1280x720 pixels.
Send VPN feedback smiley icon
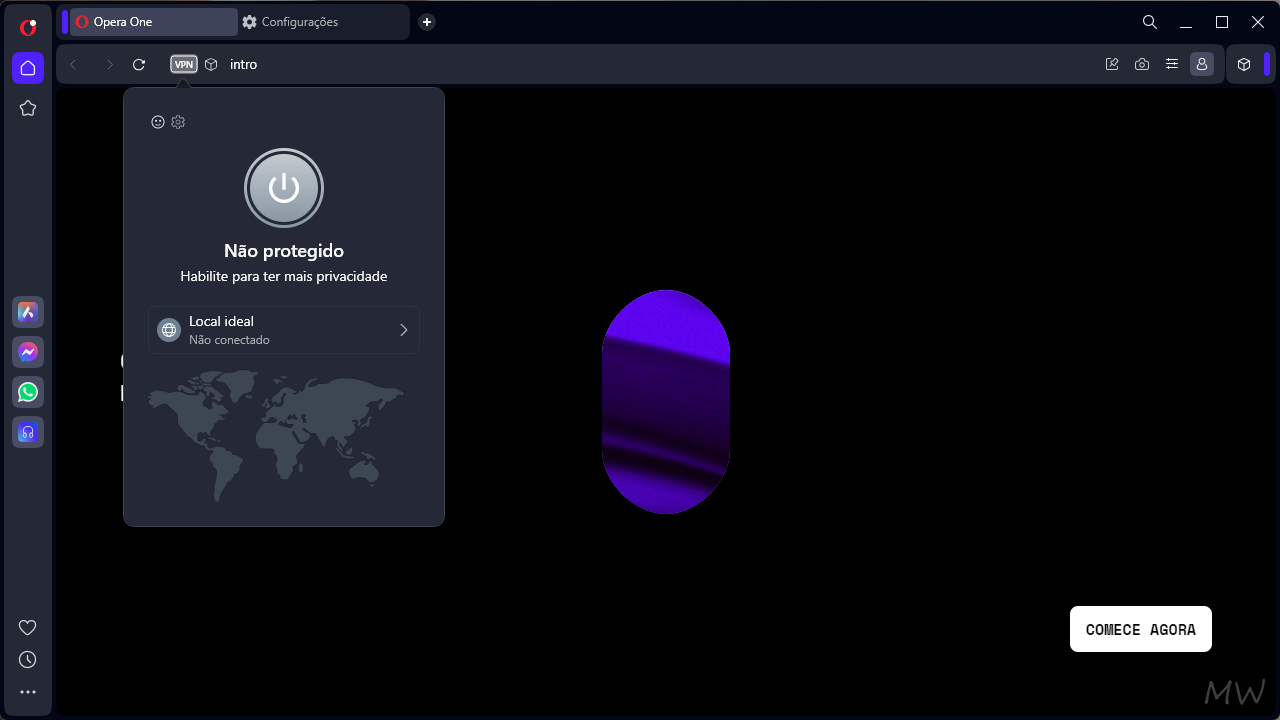pyautogui.click(x=158, y=122)
